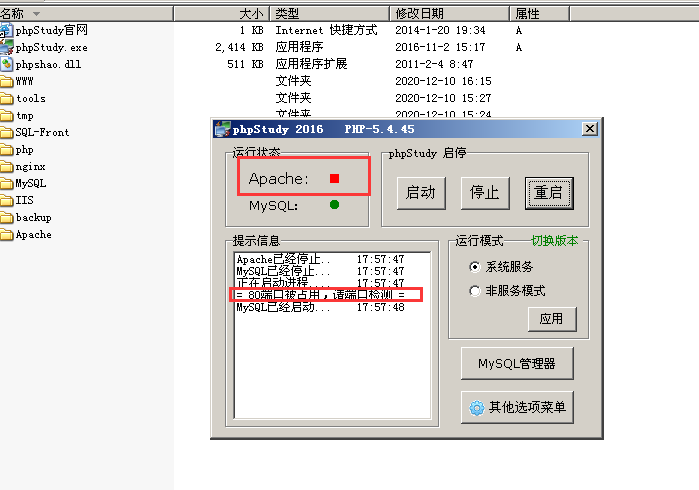
Task: Select the IIS folder icon
Action: click(7, 200)
